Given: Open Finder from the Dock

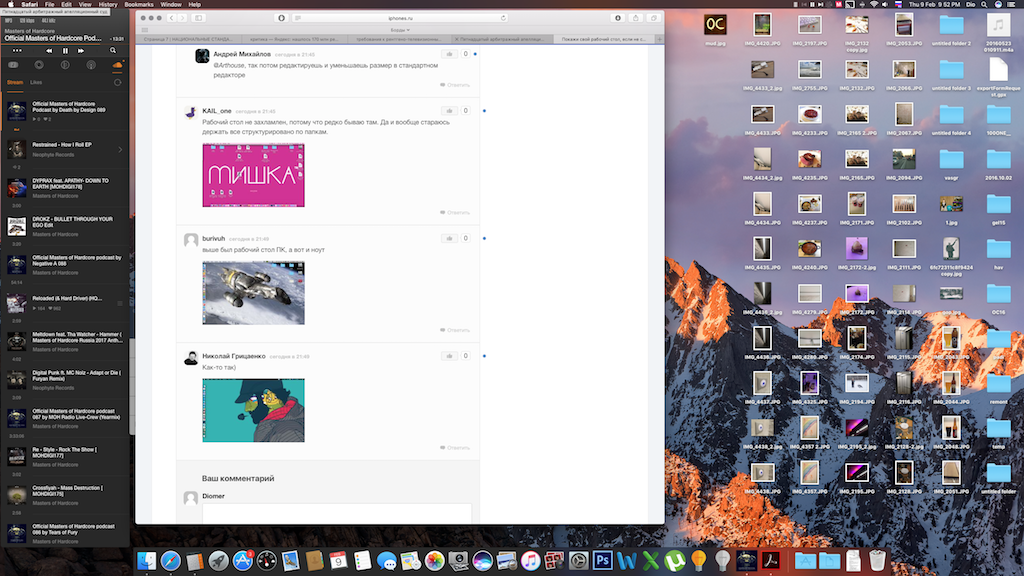Looking at the screenshot, I should 147,560.
